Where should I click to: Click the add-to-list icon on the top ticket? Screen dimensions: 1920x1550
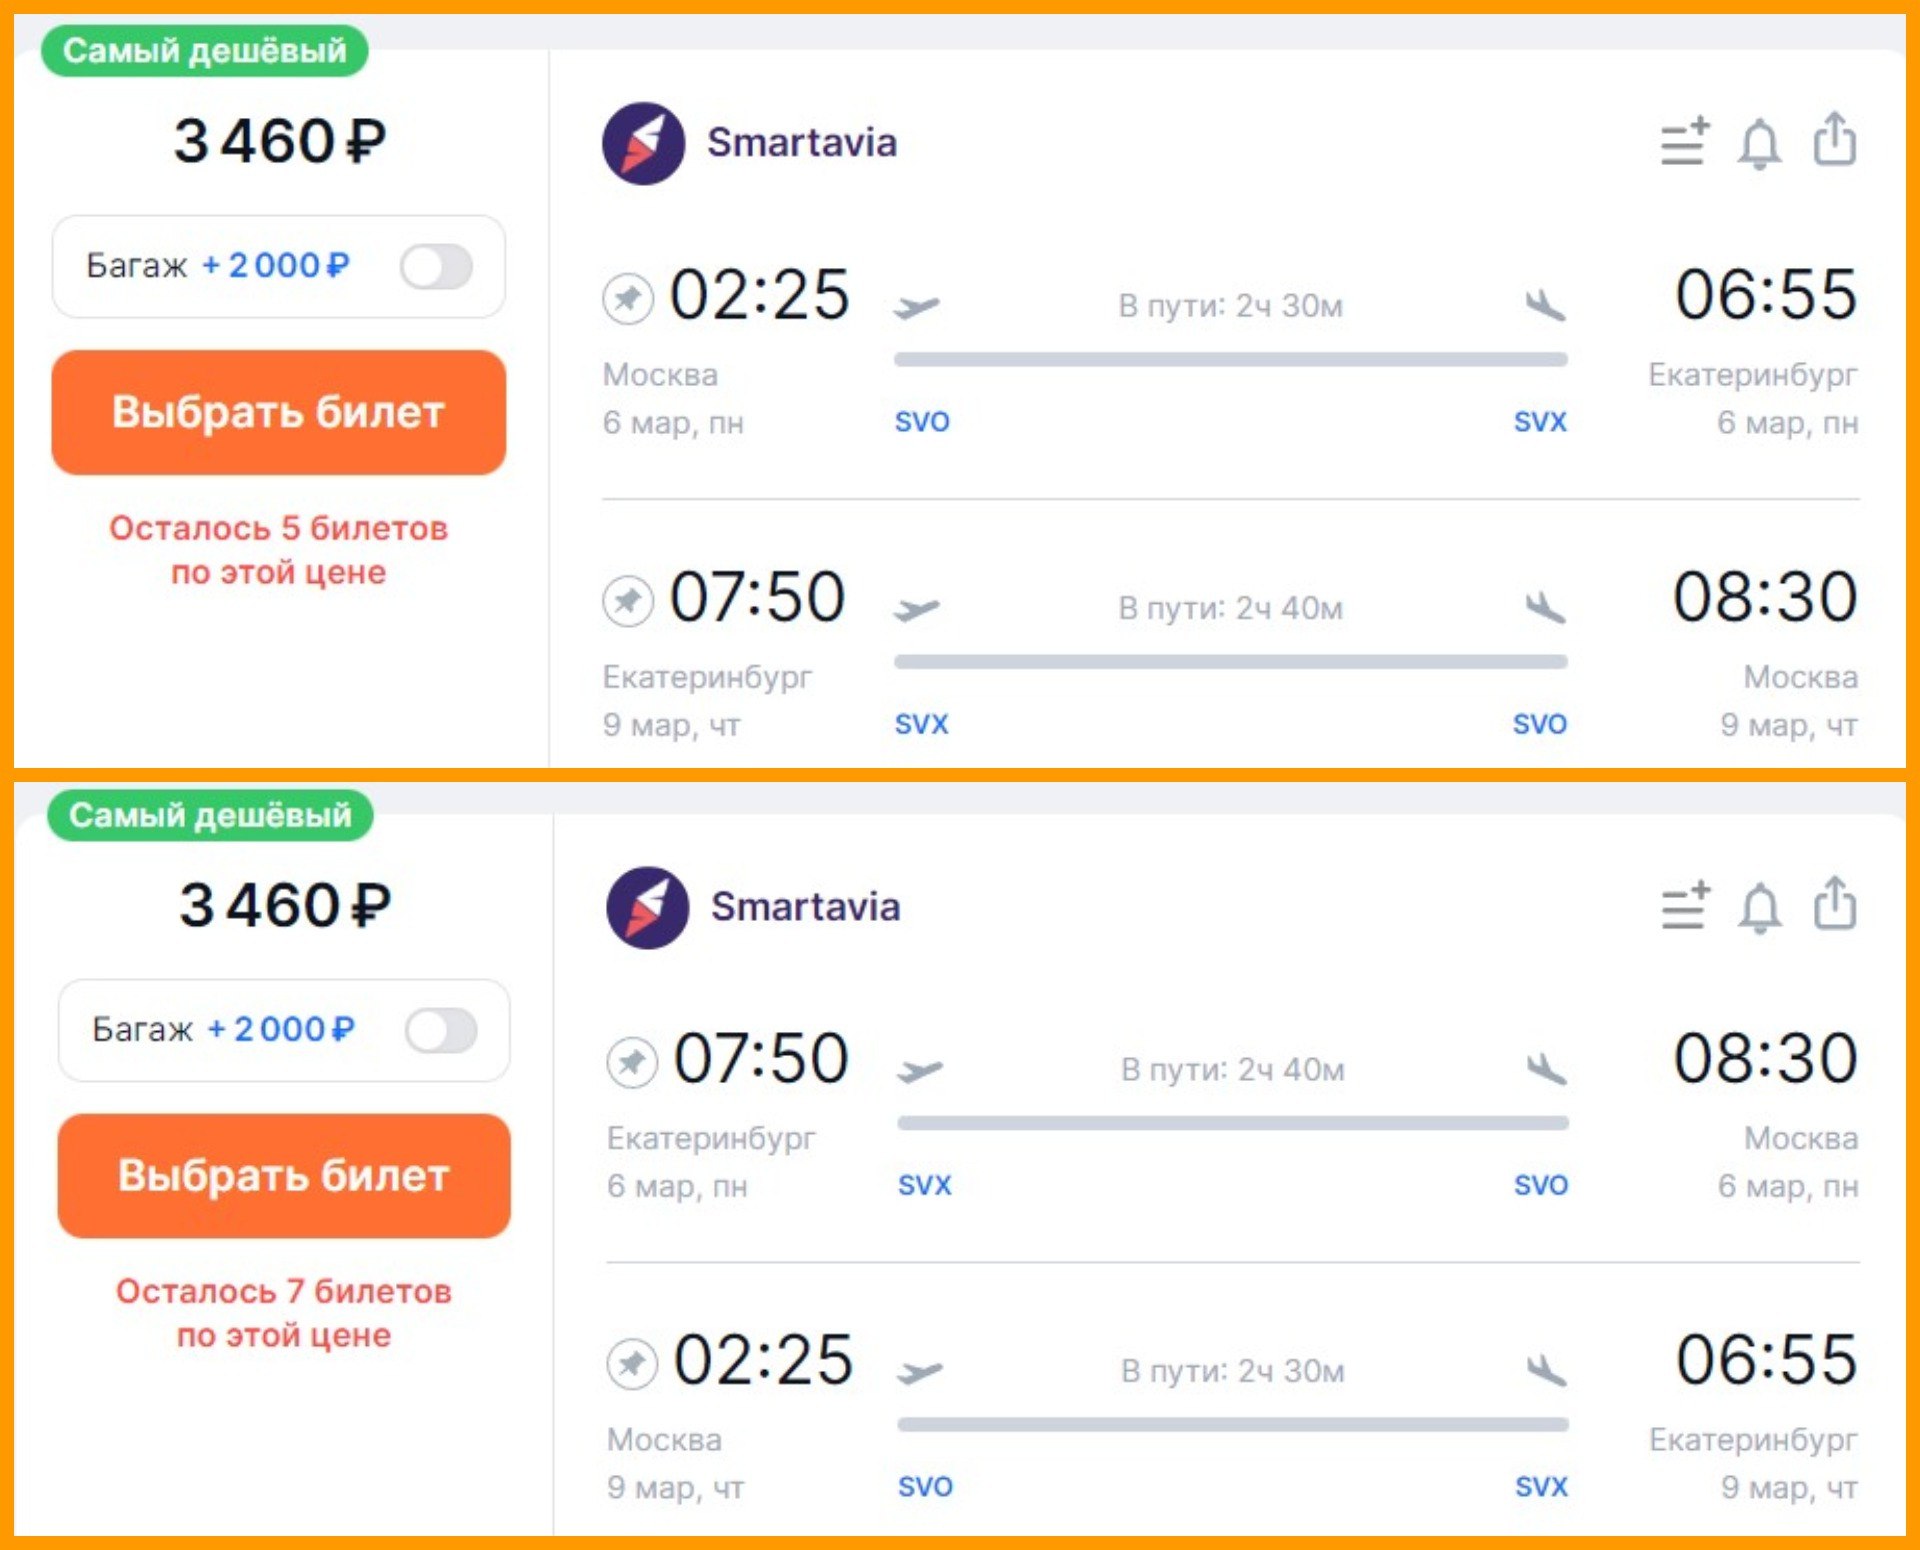[1685, 142]
